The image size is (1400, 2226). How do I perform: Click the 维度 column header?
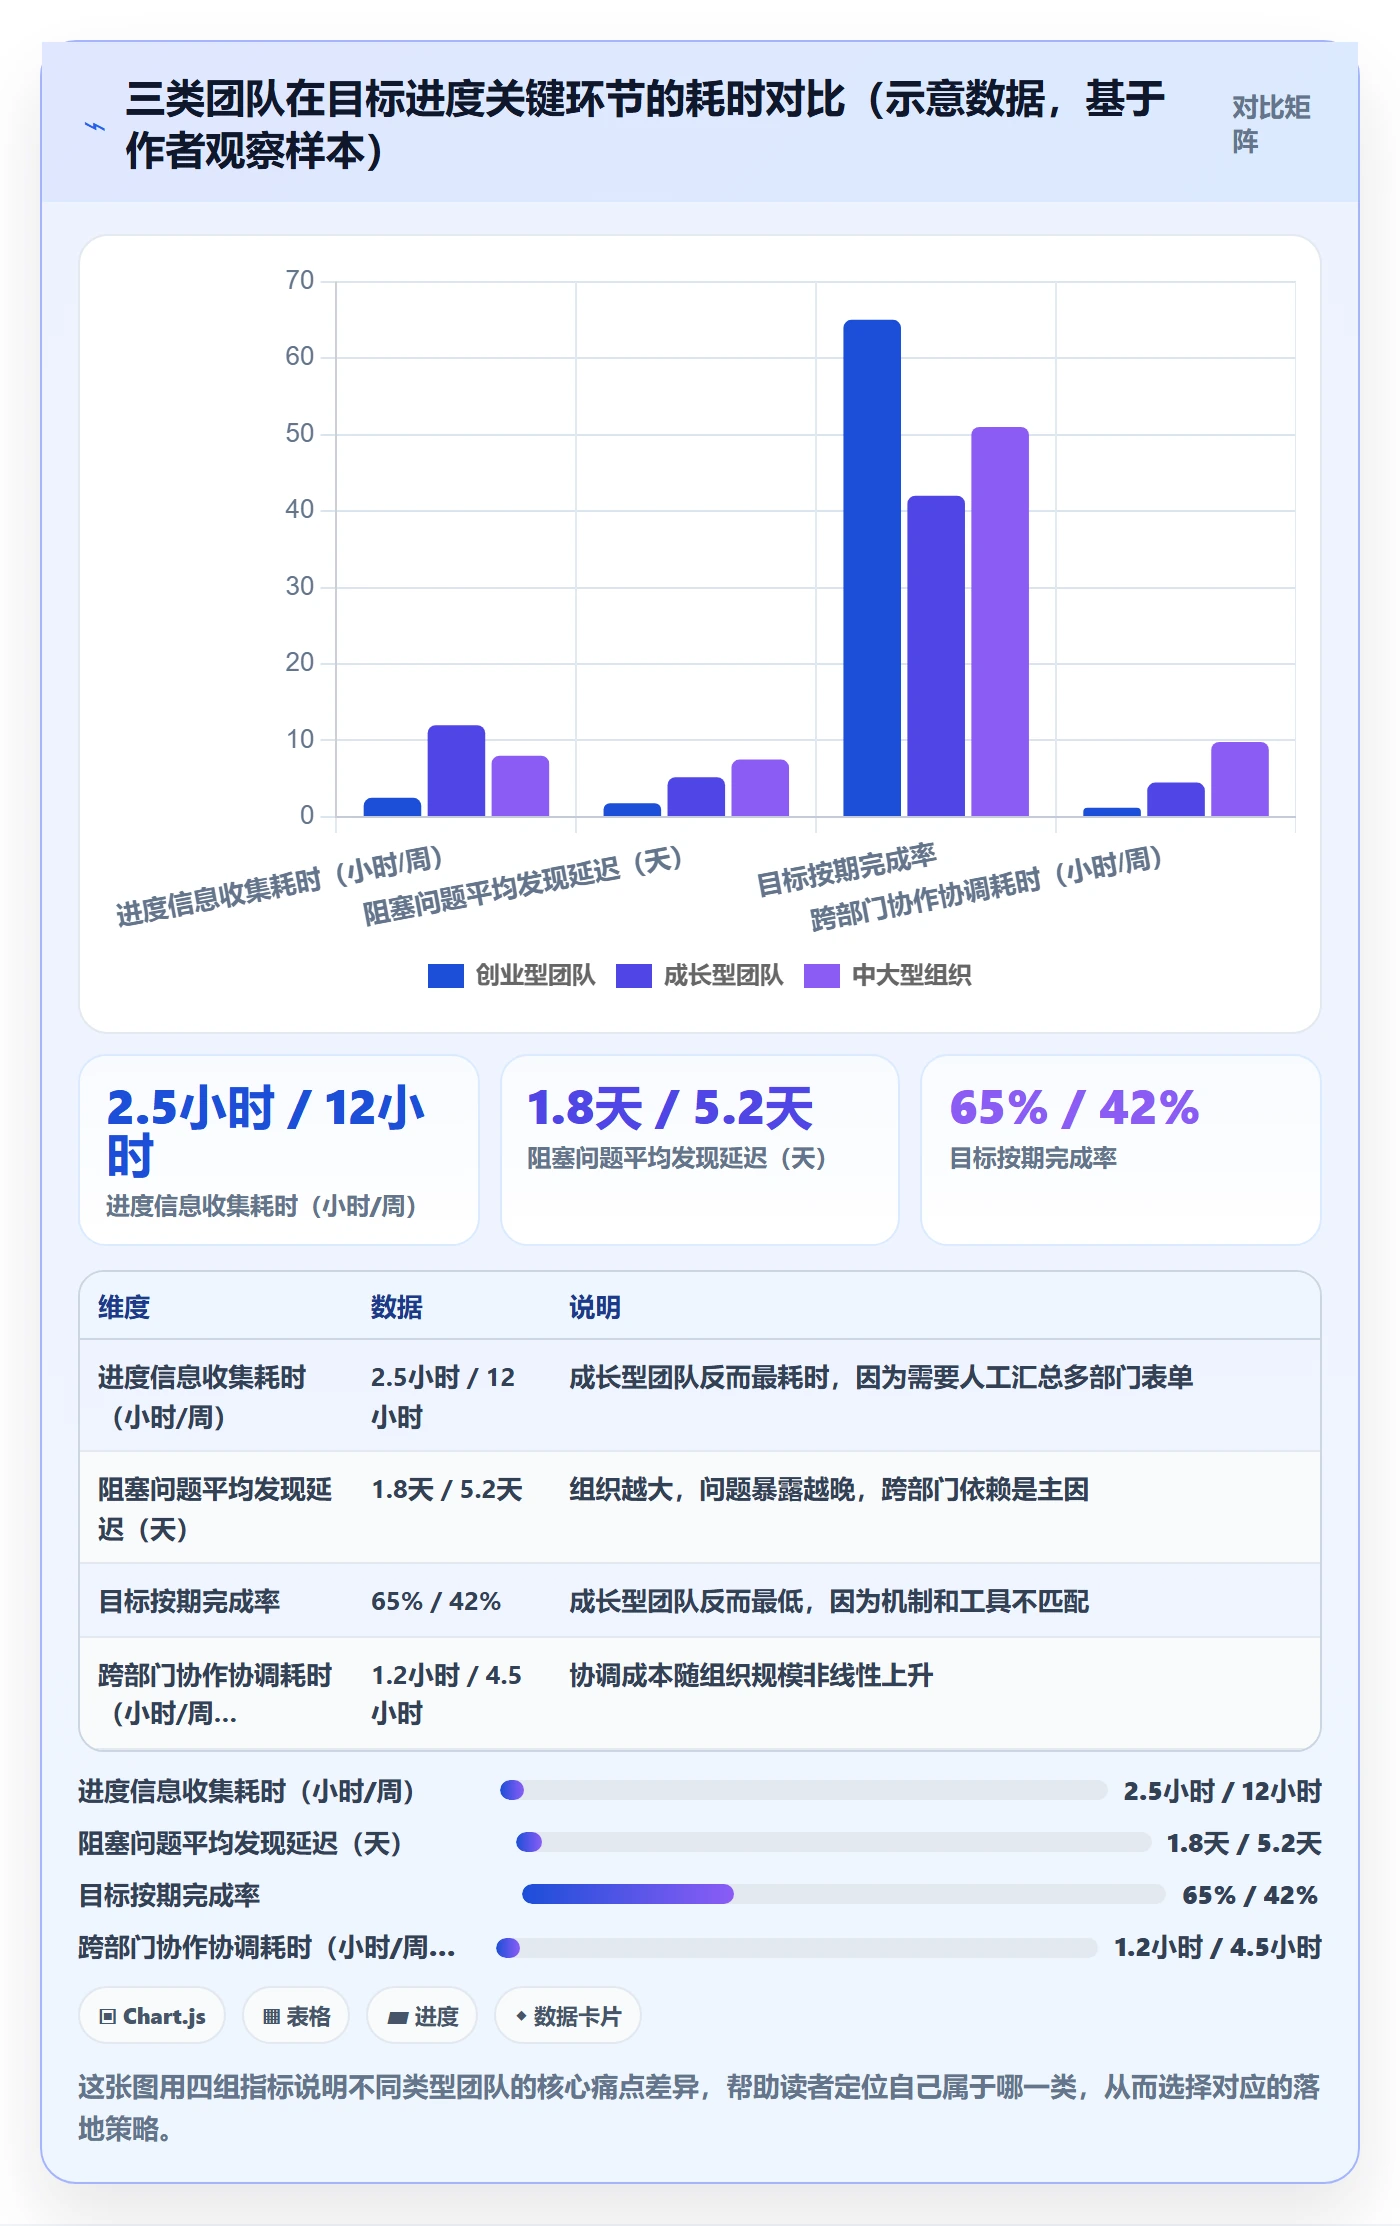[x=124, y=1307]
